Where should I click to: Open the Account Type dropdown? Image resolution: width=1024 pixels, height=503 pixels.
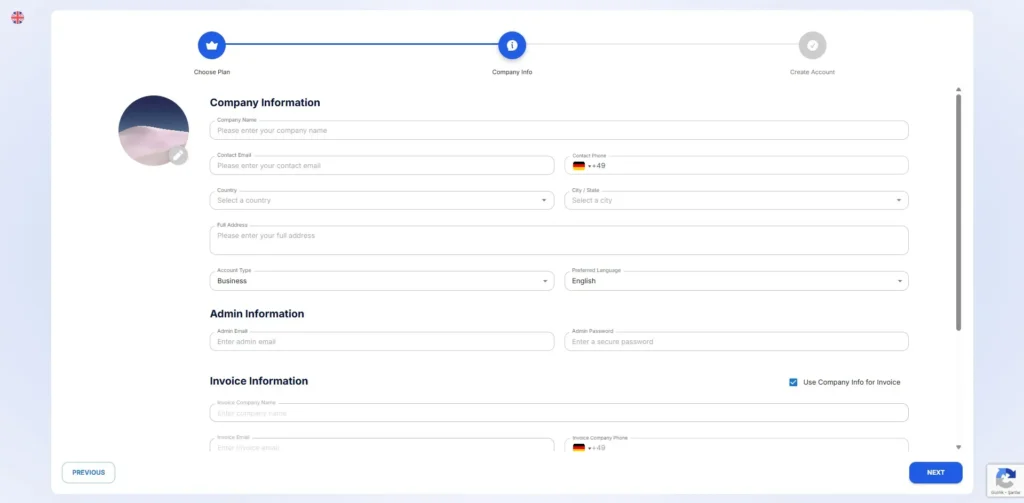pos(381,281)
